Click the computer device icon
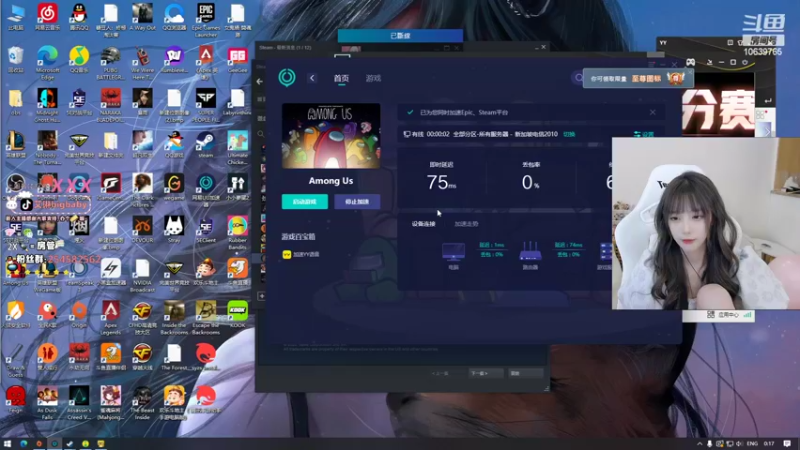 coord(454,252)
